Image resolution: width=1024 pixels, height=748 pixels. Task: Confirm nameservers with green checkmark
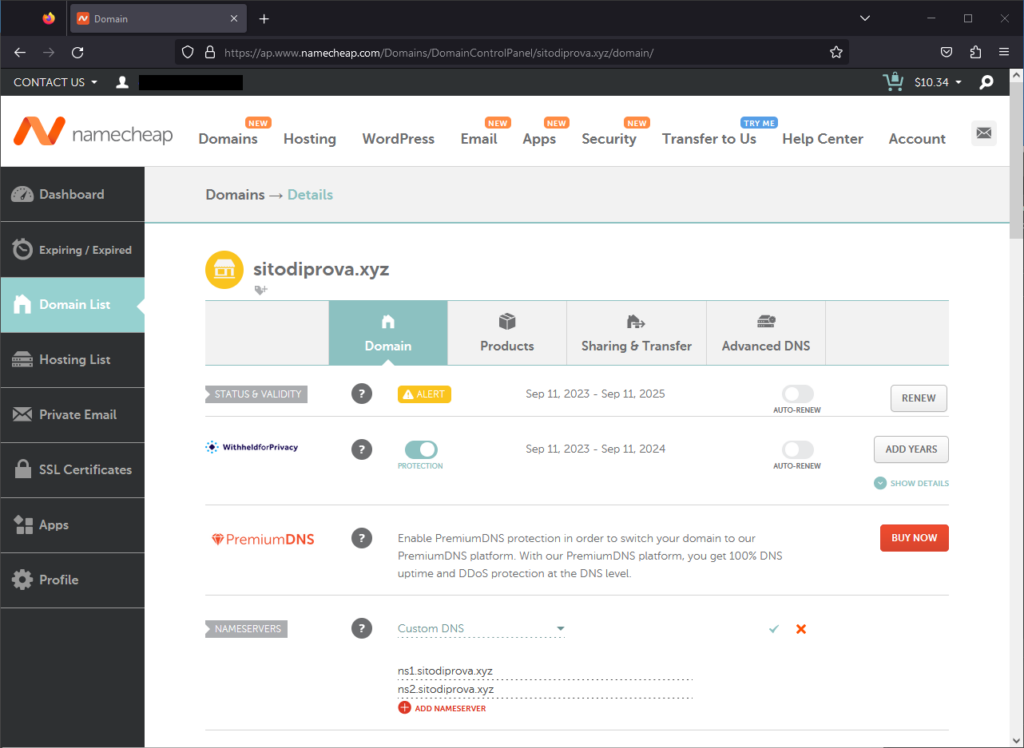774,629
